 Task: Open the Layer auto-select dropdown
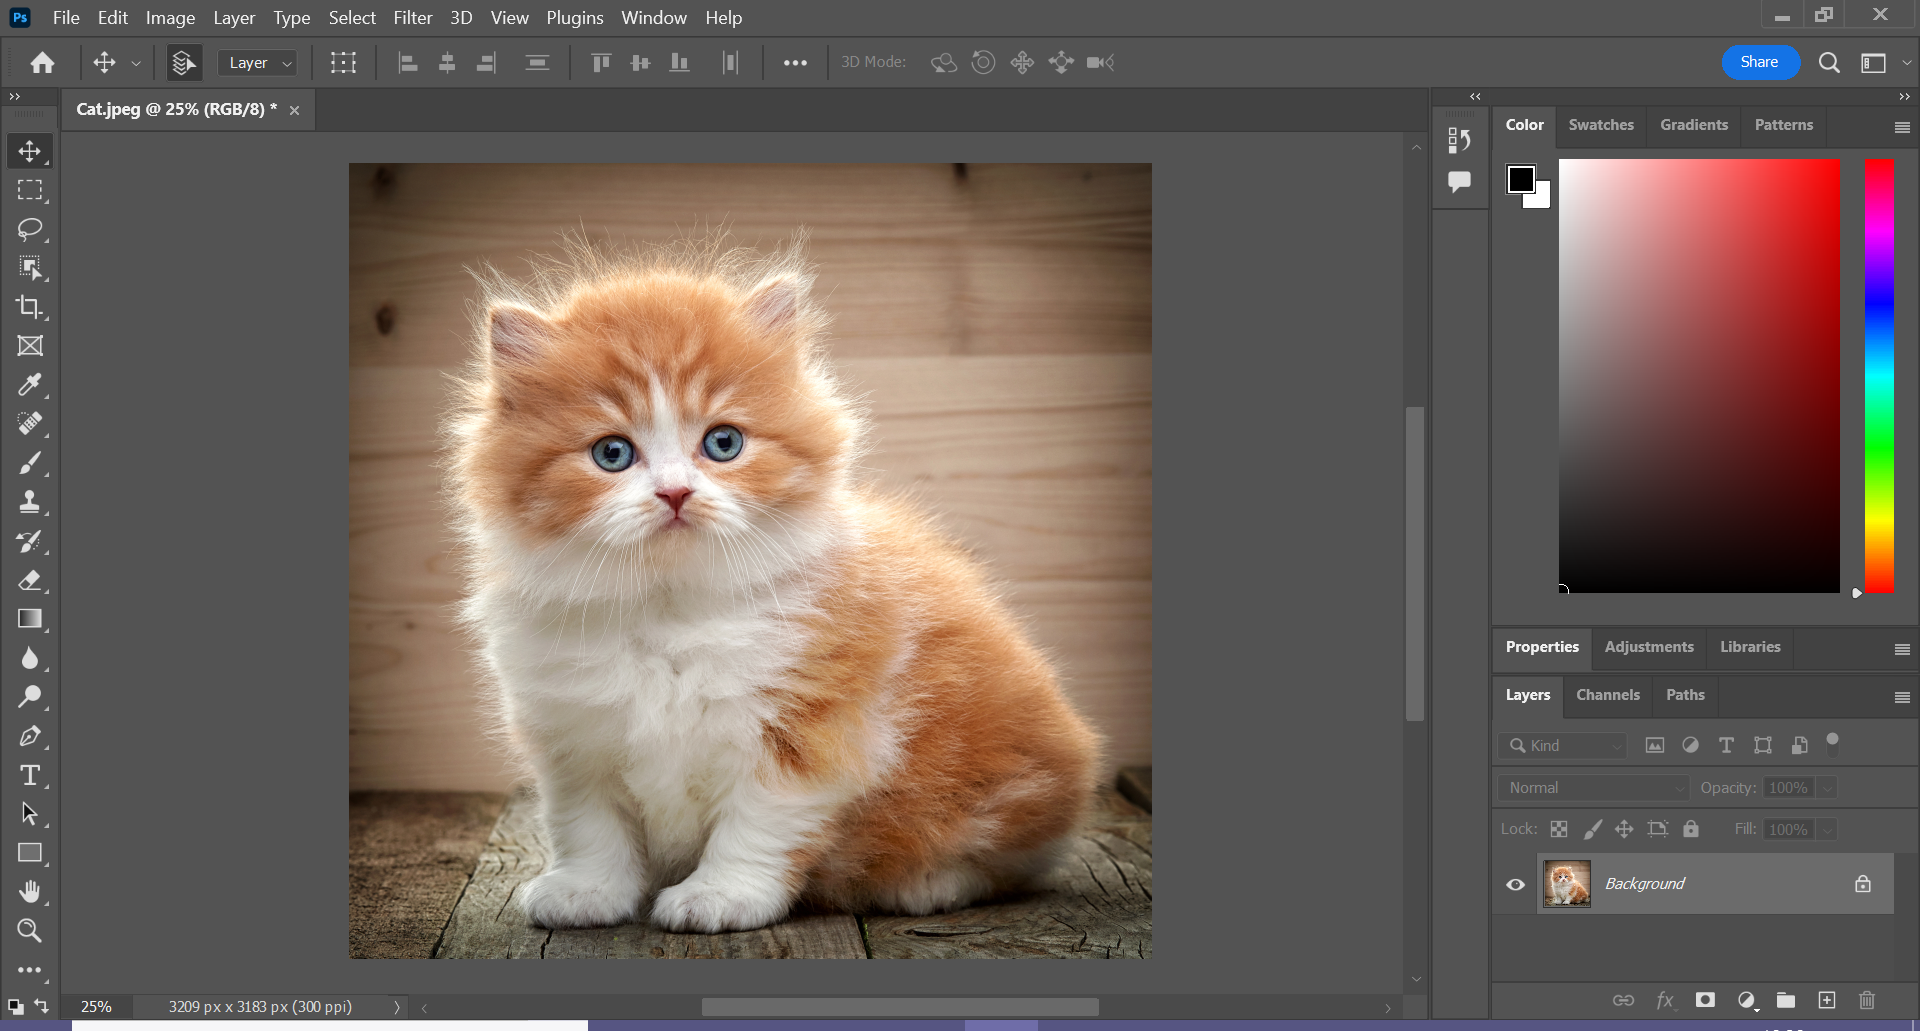pyautogui.click(x=258, y=63)
